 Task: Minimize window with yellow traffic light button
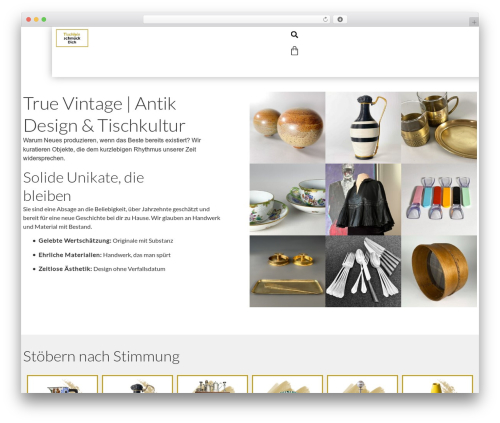(36, 20)
